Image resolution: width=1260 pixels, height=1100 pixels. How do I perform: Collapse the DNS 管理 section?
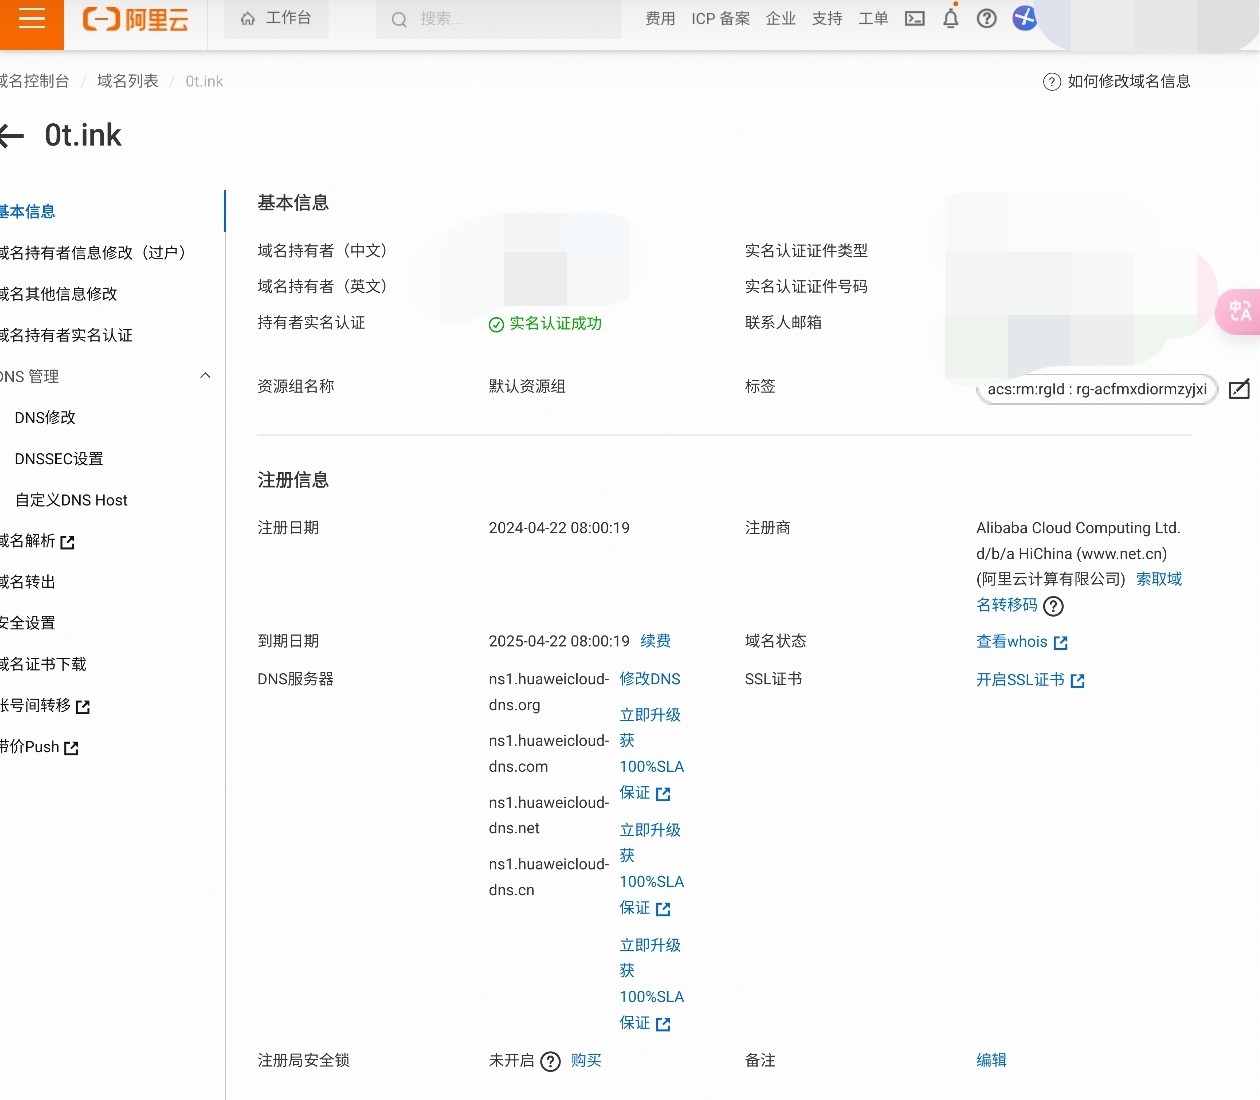[x=205, y=376]
